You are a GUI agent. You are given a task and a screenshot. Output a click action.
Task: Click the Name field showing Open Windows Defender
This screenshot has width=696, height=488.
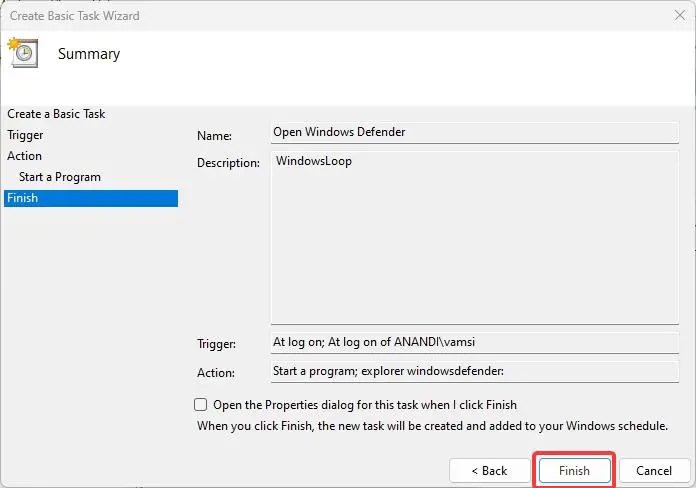pyautogui.click(x=475, y=132)
